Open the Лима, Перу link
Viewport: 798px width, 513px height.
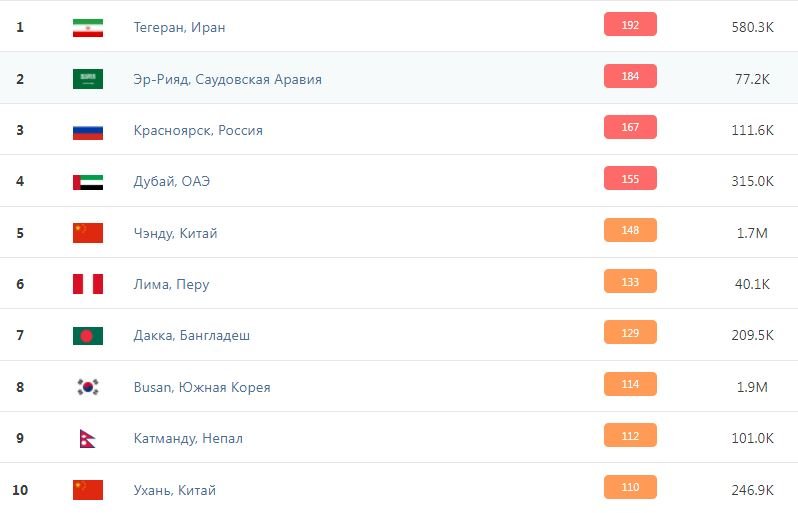171,284
